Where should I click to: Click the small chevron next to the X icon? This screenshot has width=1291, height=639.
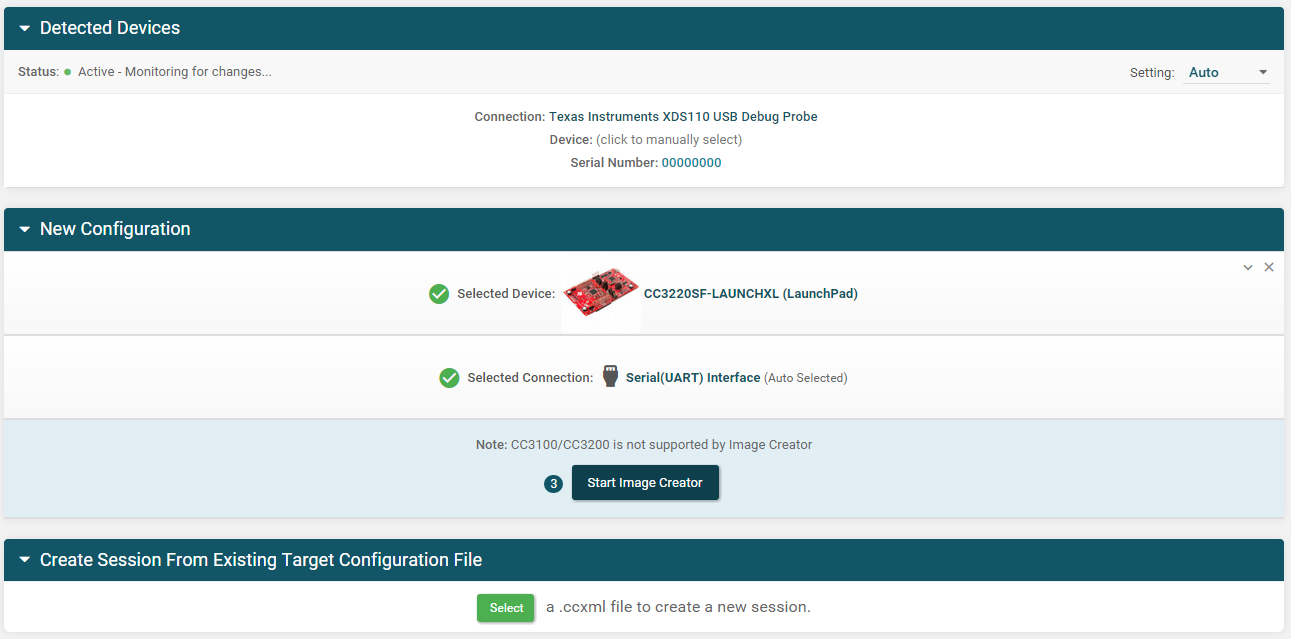coord(1248,267)
